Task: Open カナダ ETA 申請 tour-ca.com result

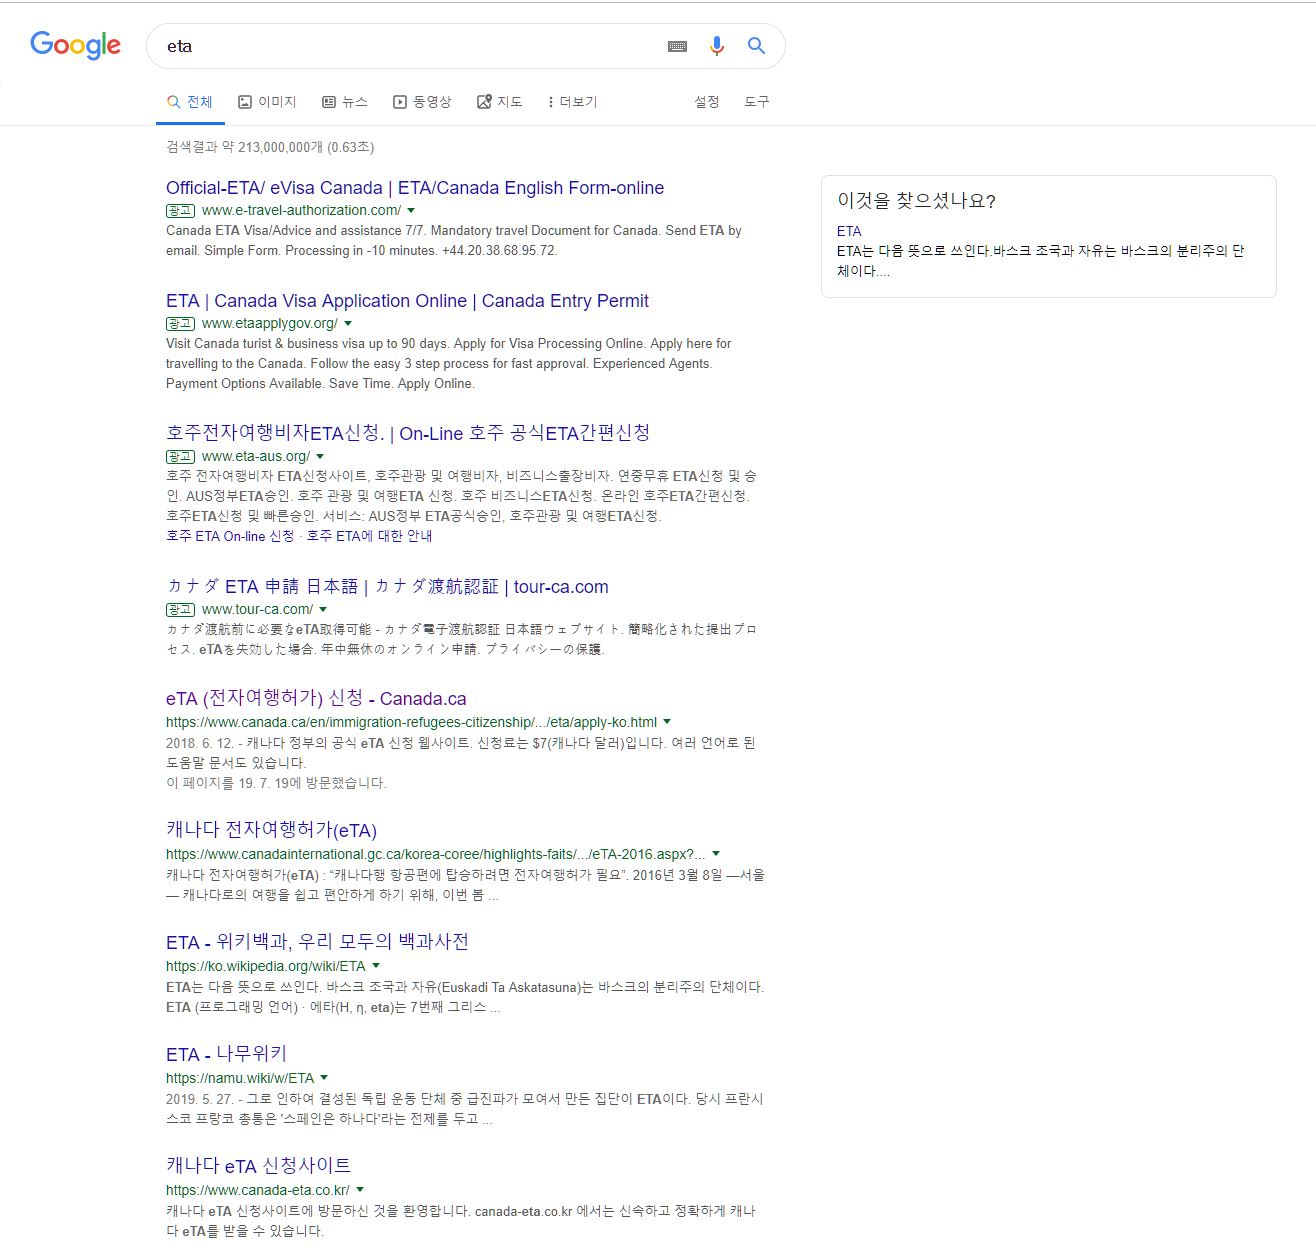Action: coord(387,587)
